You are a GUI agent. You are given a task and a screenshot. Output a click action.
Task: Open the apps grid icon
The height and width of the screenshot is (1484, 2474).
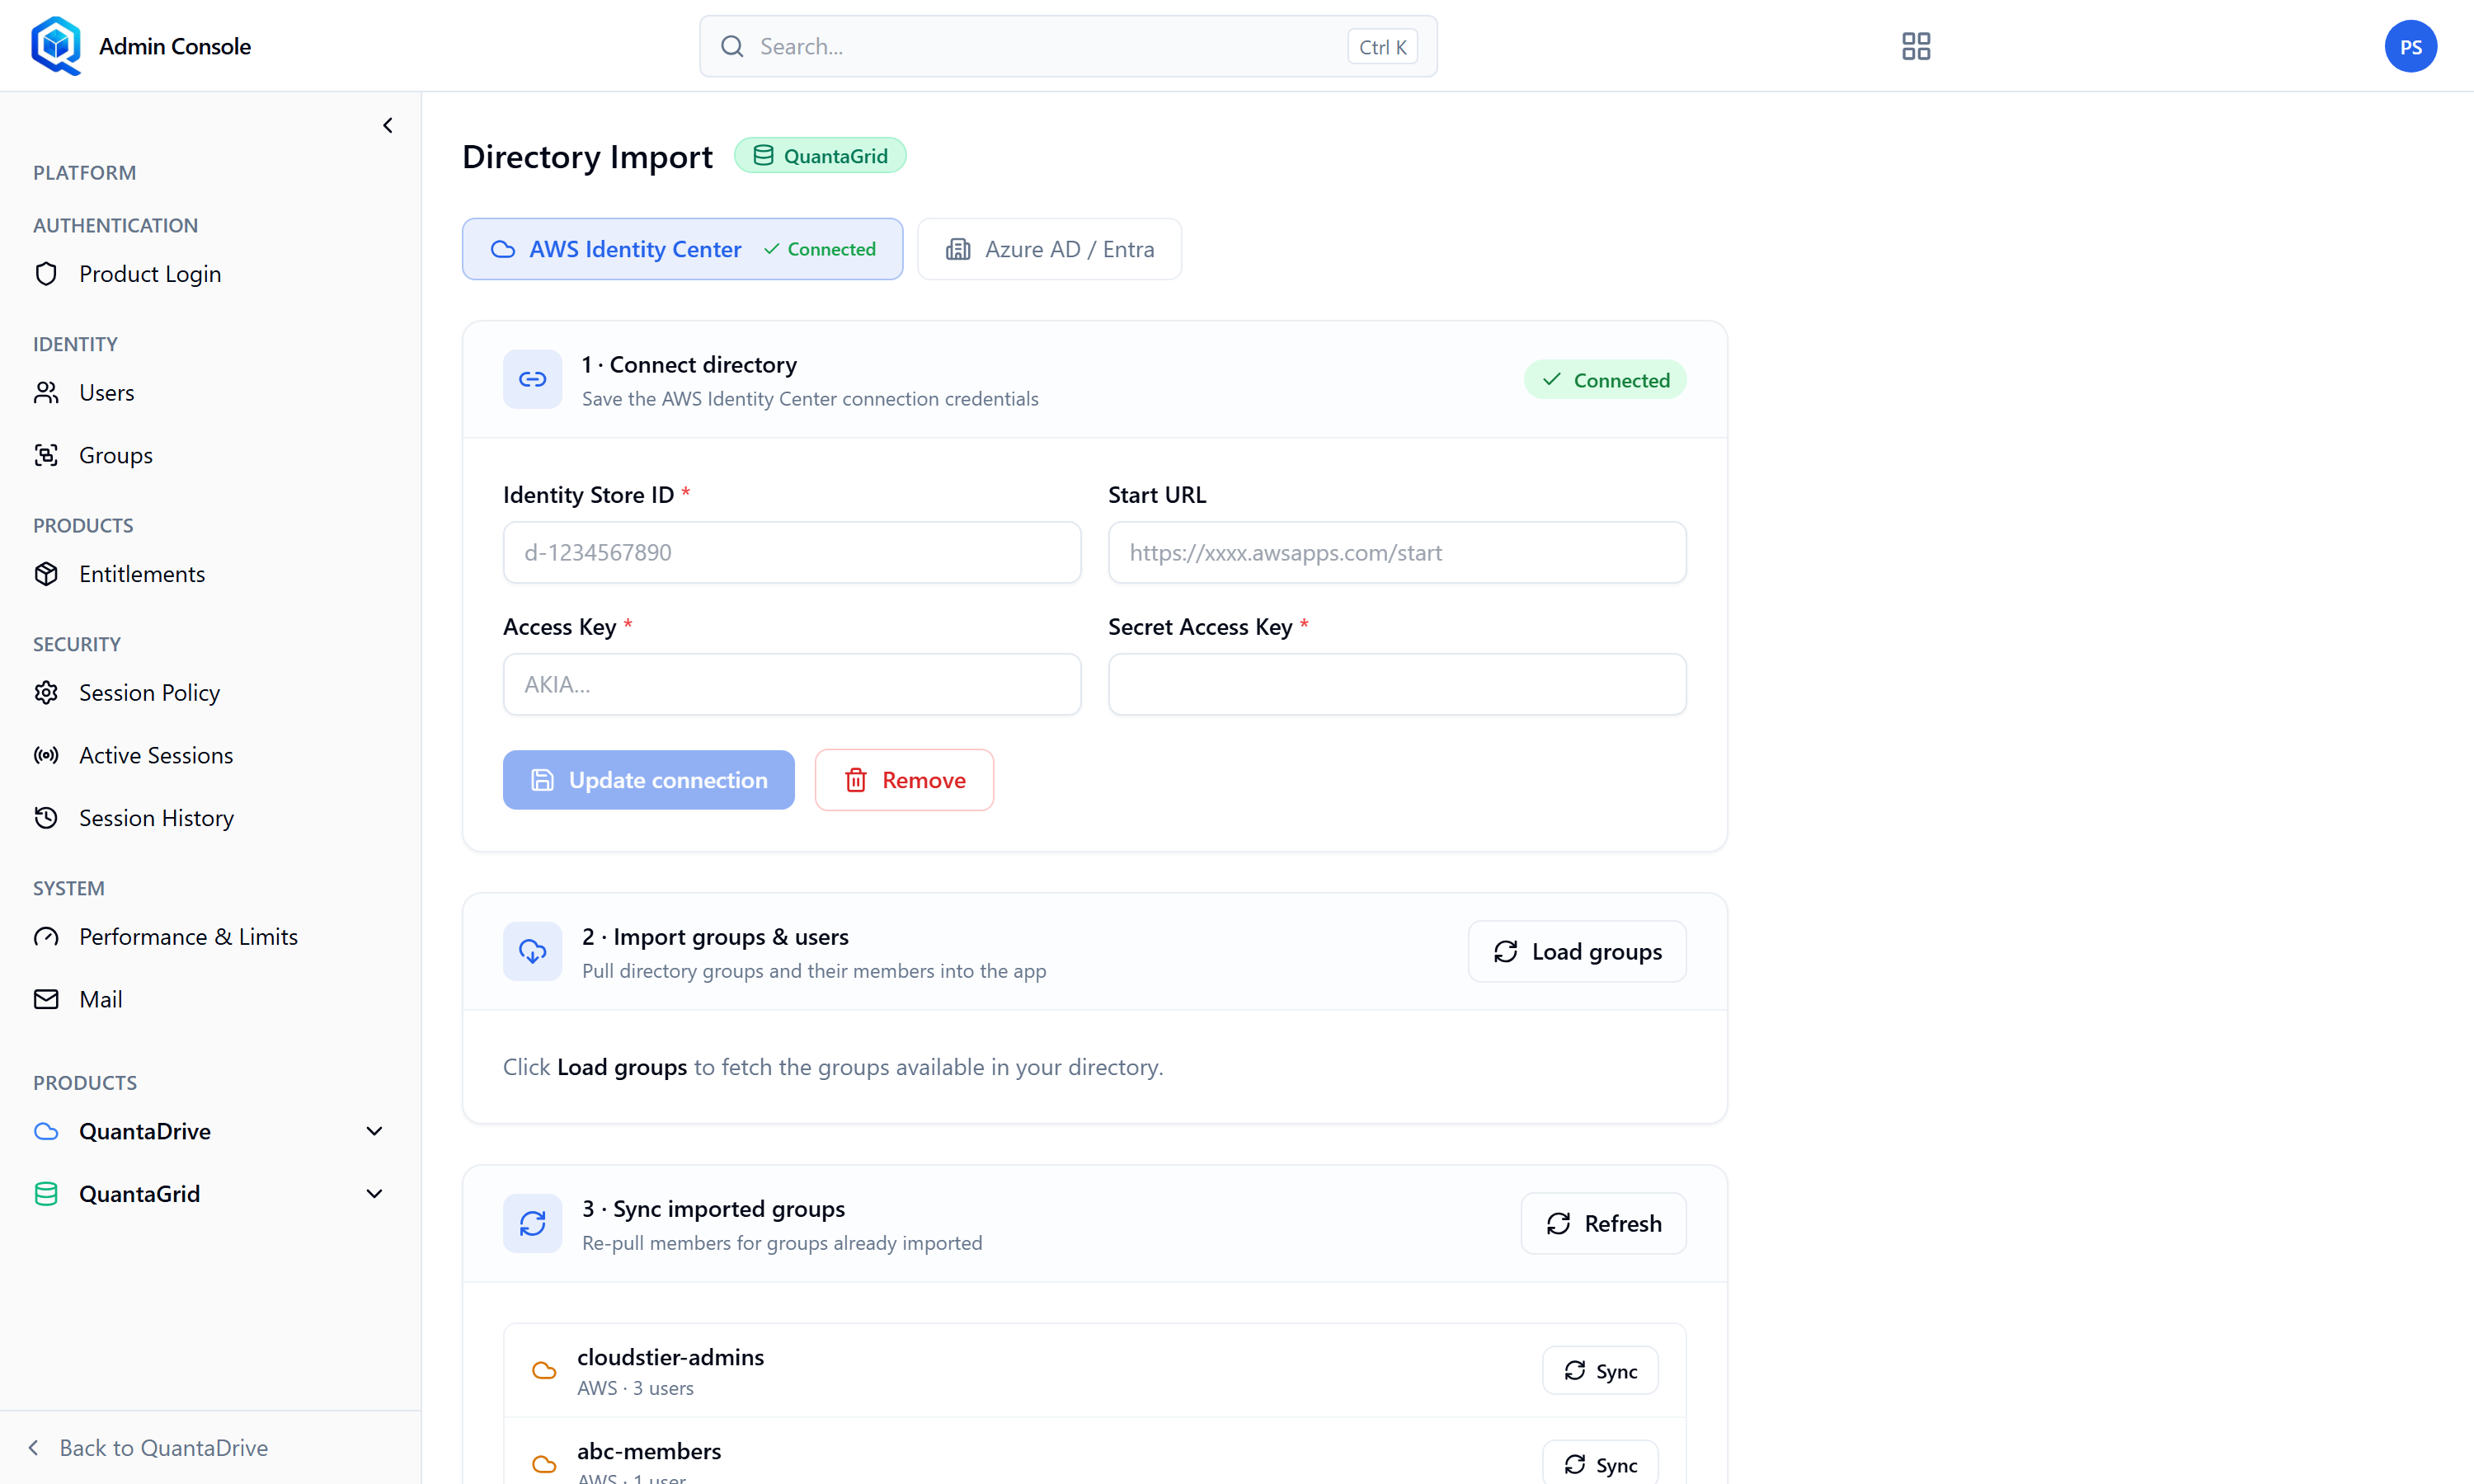1915,46
